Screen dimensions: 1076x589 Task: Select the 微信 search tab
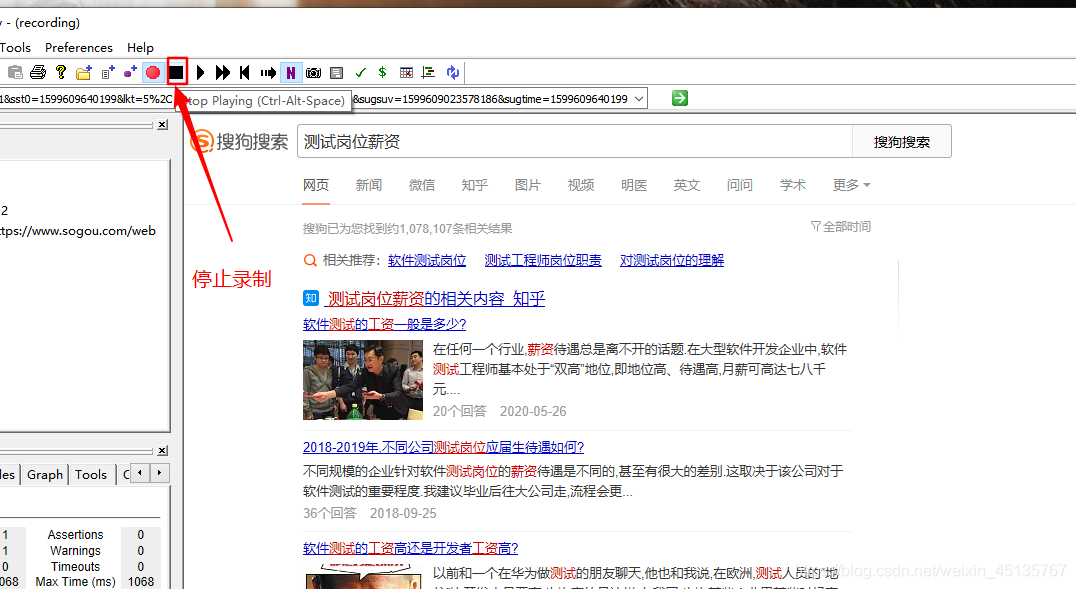[421, 185]
